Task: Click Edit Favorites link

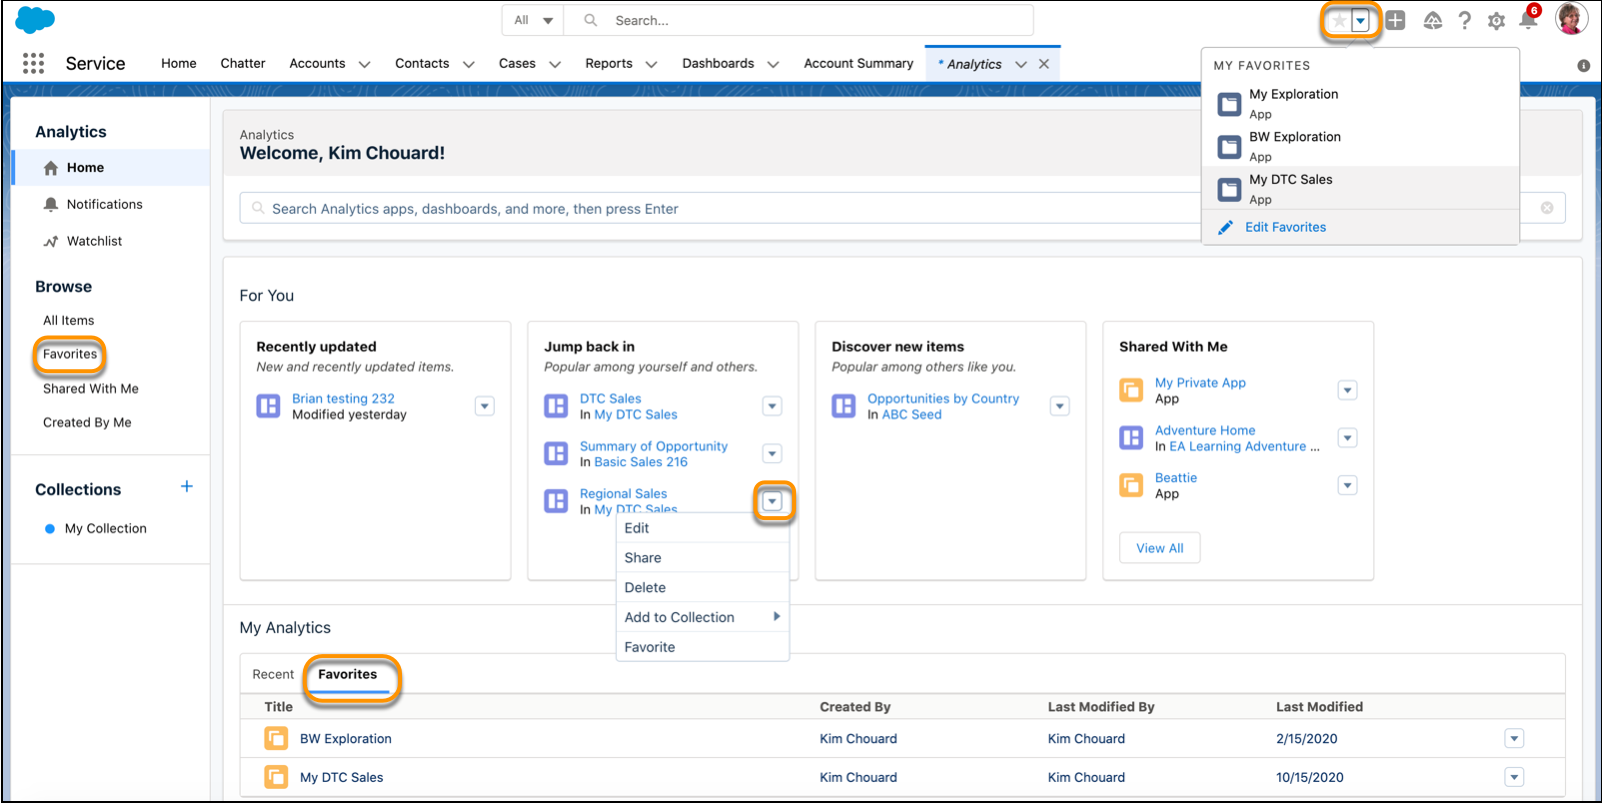Action: (1285, 227)
